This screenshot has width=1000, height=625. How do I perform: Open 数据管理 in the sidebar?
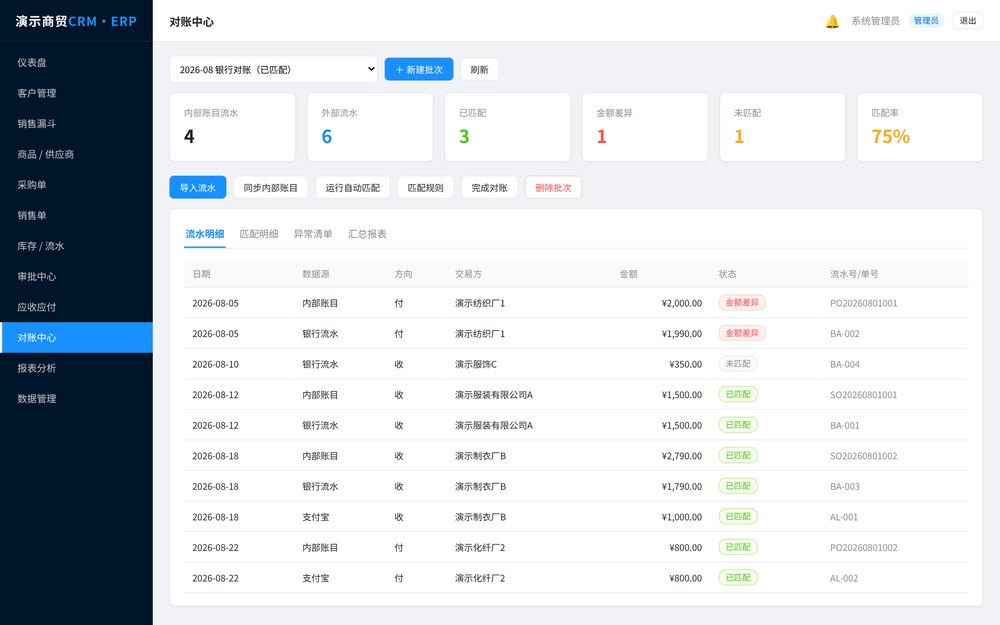[77, 399]
